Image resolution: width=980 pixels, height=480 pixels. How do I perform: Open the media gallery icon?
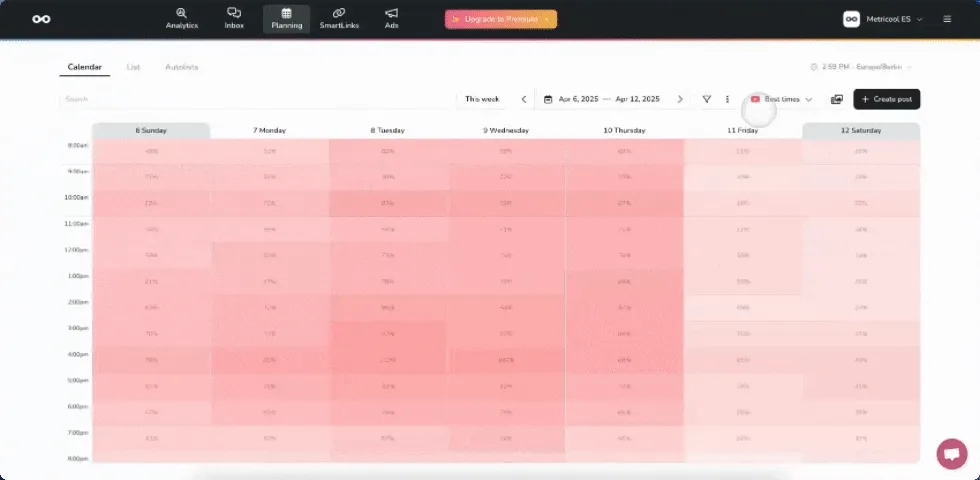[837, 99]
